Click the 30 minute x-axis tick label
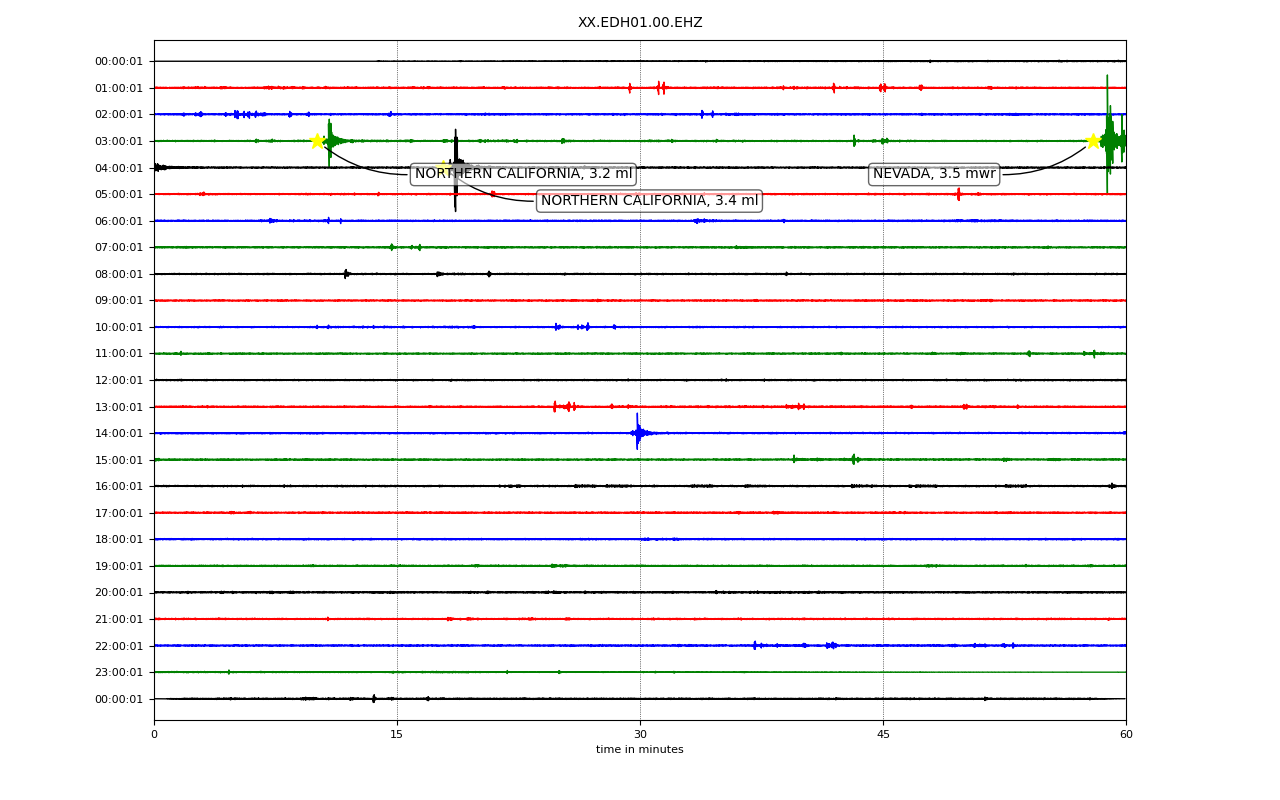 [x=640, y=735]
